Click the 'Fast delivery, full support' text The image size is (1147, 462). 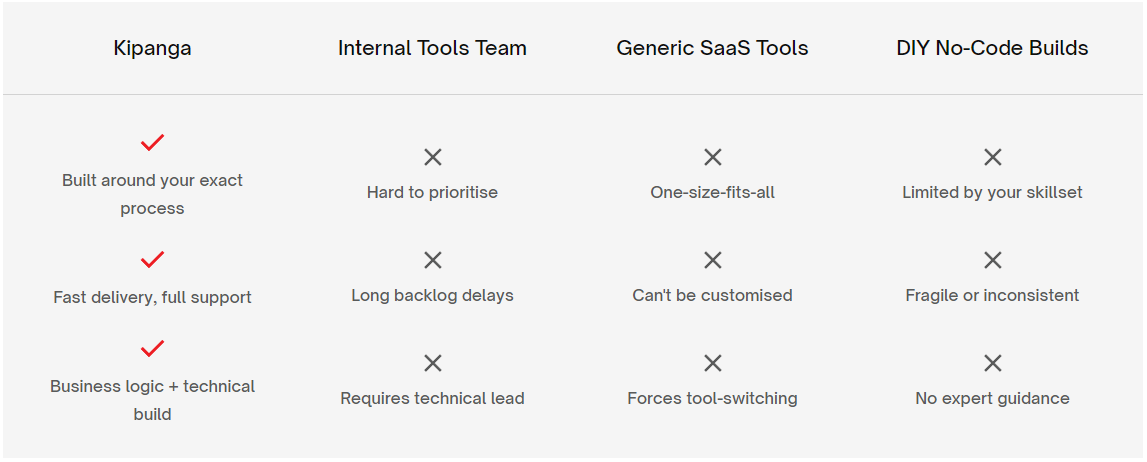(152, 297)
